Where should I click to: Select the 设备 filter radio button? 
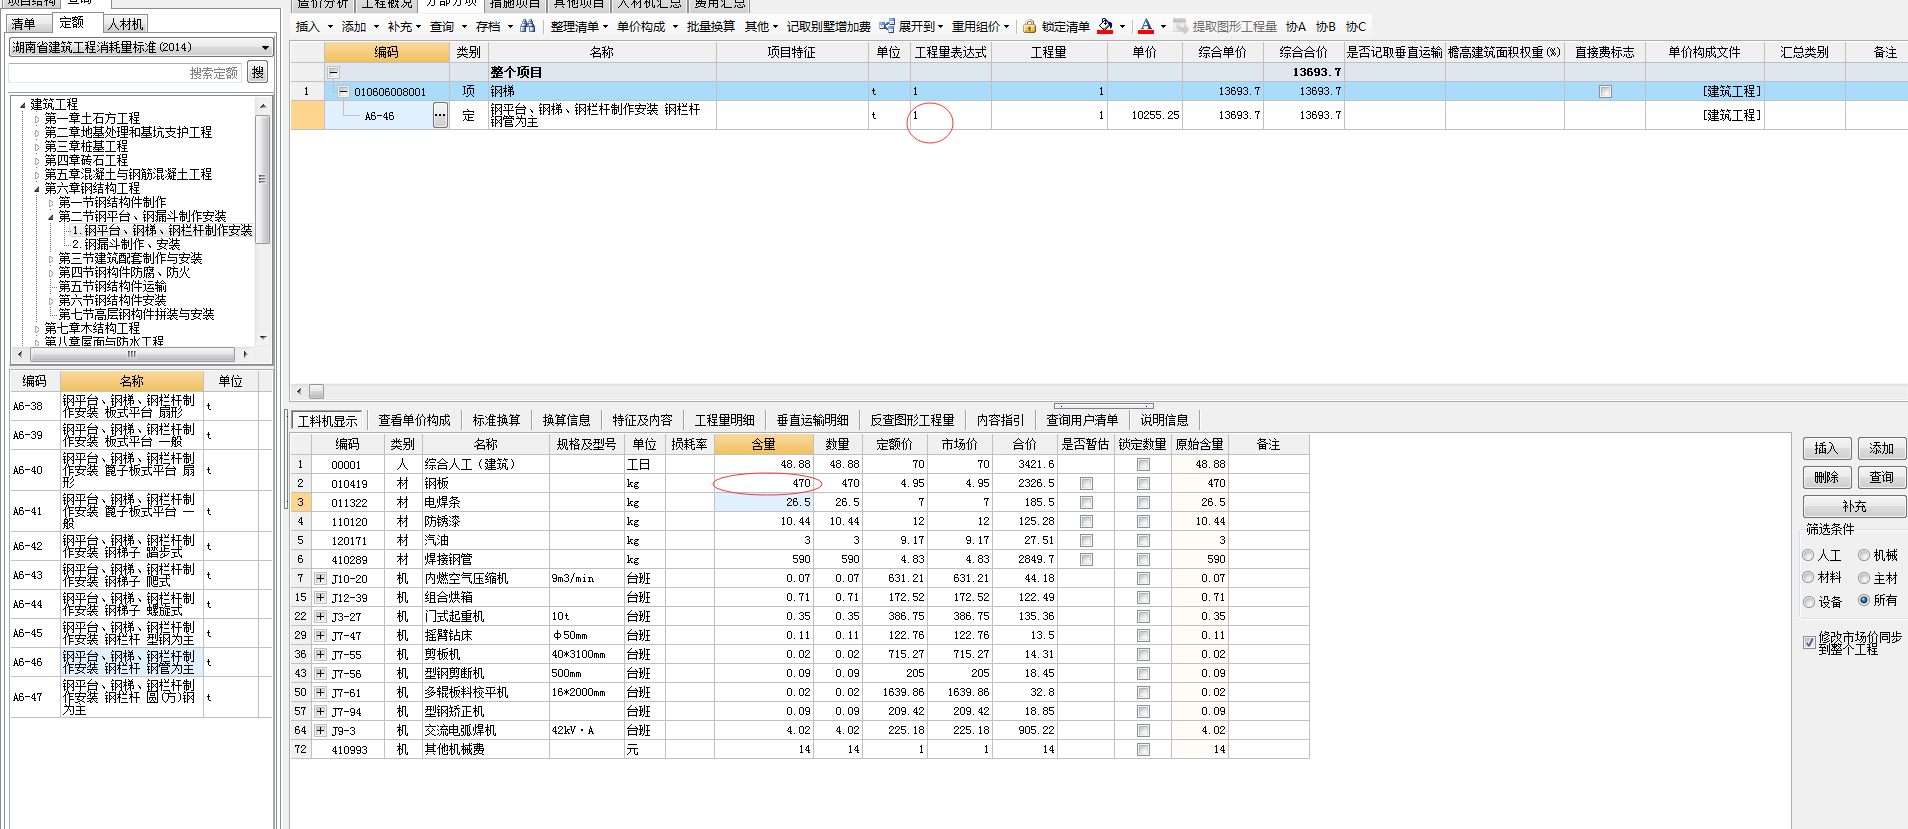click(1808, 602)
